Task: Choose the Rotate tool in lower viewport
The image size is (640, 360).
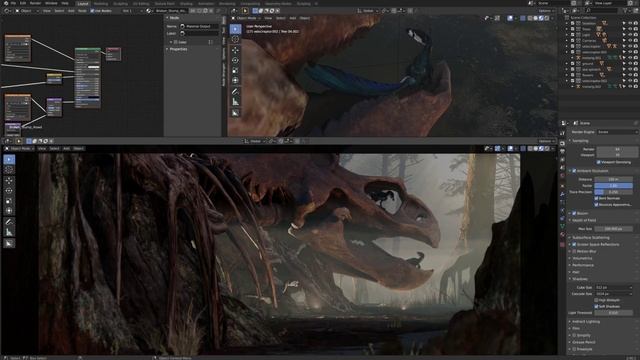Action: tap(9, 191)
